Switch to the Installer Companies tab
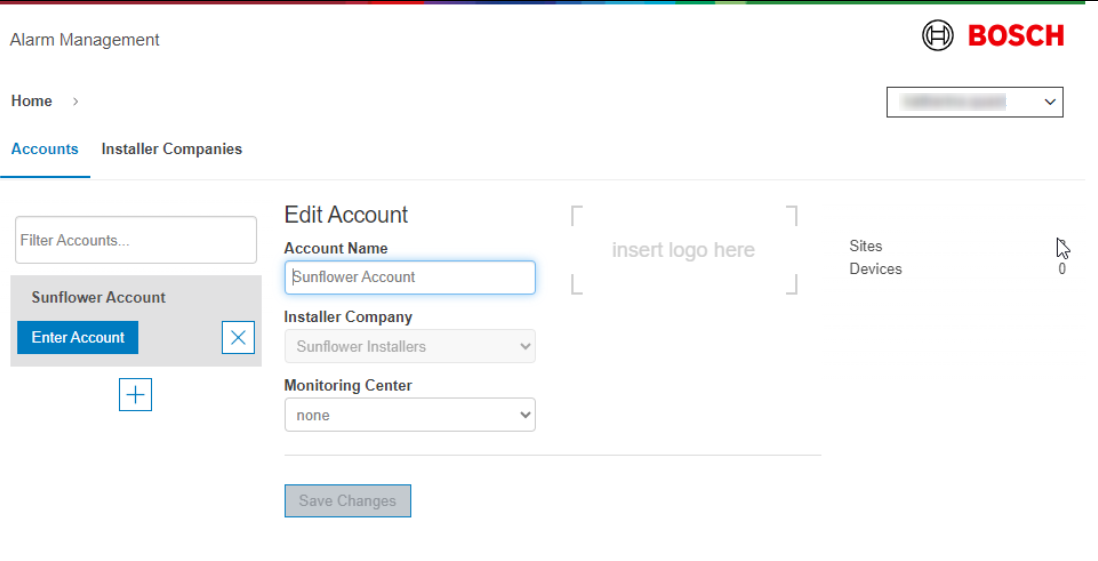This screenshot has width=1098, height=561. (171, 149)
